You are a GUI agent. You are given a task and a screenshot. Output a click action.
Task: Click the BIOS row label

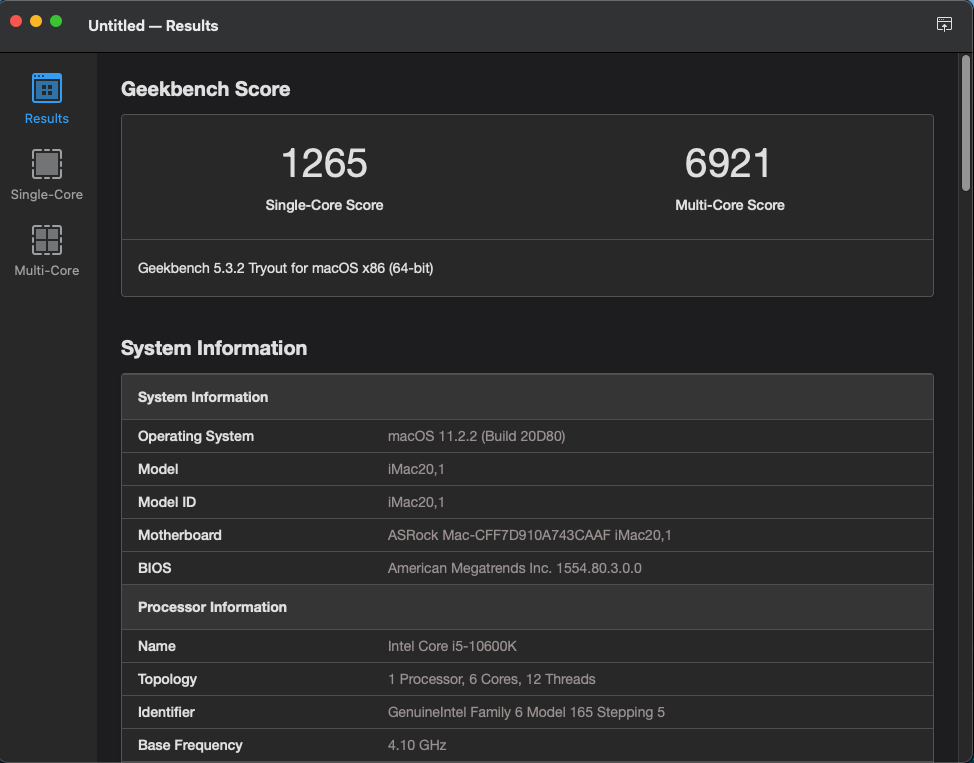[155, 568]
